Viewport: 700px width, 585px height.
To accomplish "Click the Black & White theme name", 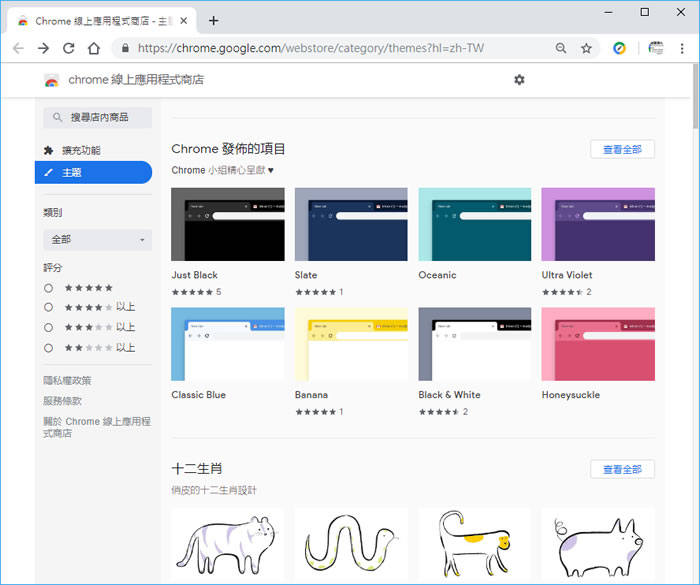I will (449, 395).
